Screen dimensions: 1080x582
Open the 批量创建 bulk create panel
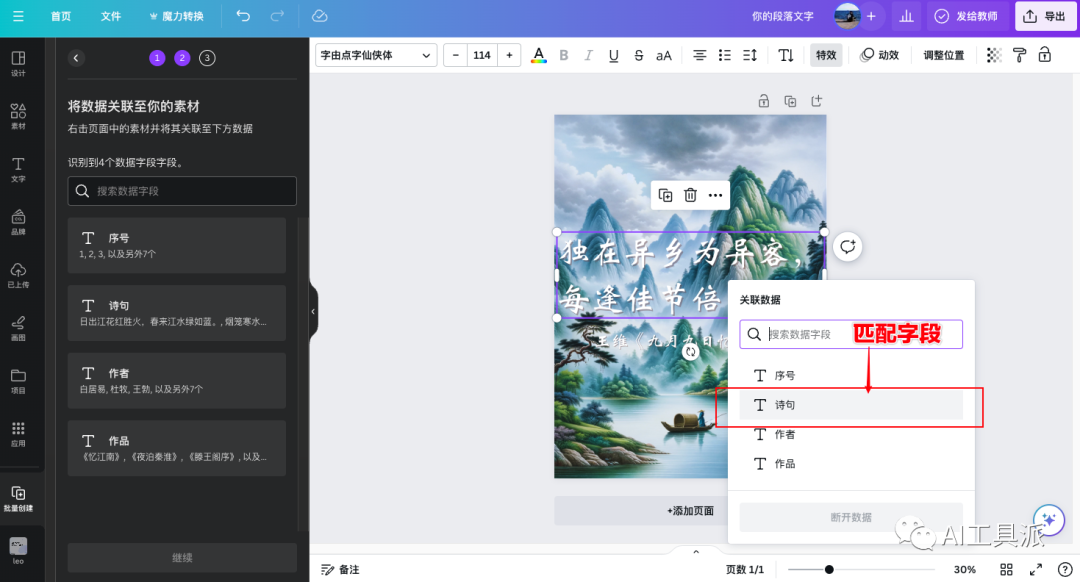click(19, 498)
